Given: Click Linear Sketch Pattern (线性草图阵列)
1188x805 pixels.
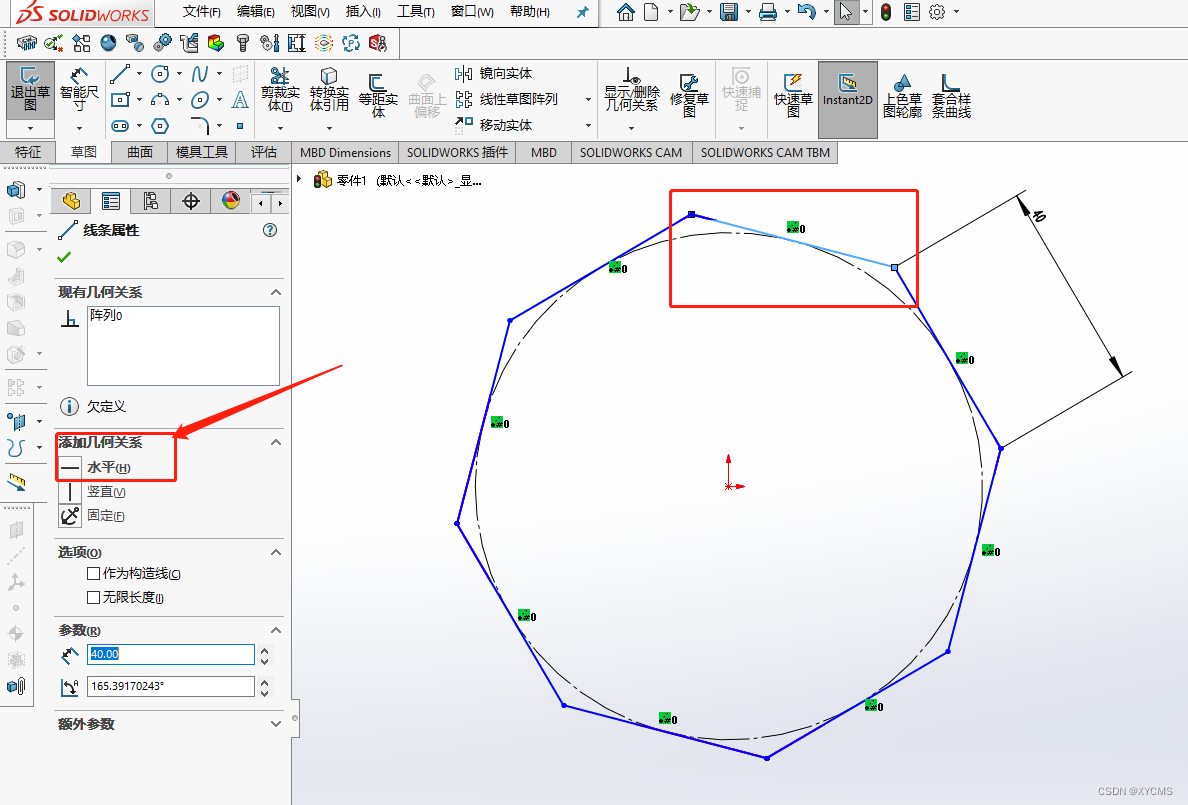Looking at the screenshot, I should 506,99.
